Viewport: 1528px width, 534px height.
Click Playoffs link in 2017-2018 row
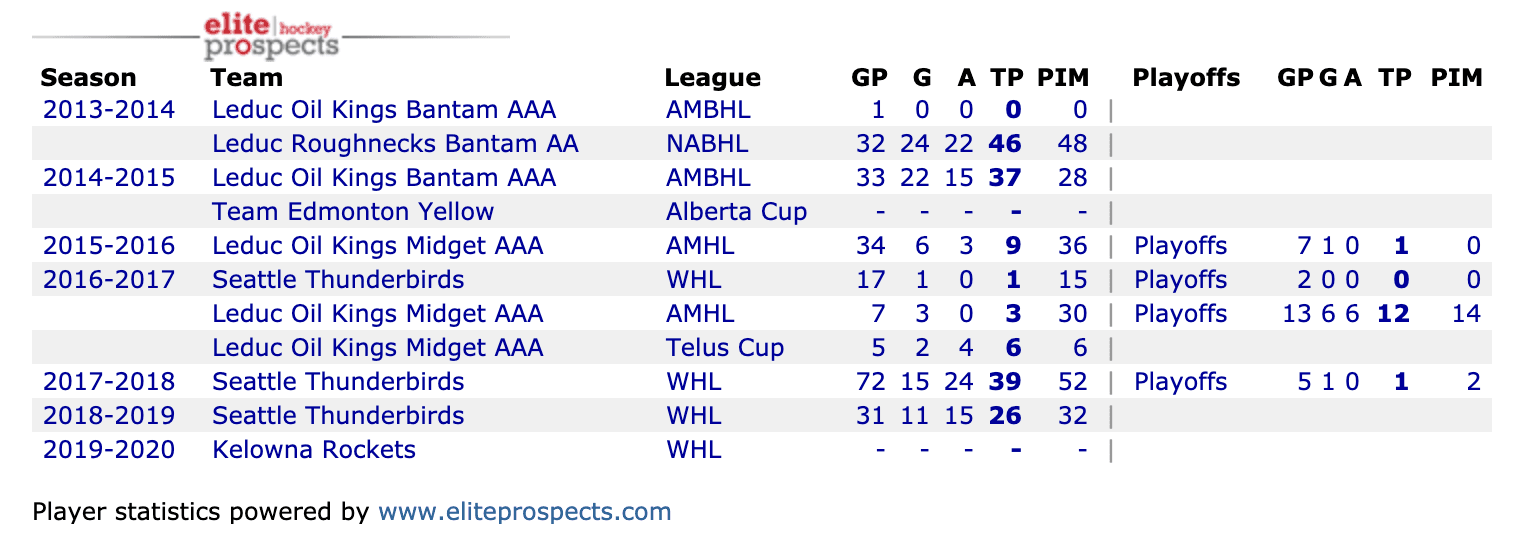tap(1180, 382)
